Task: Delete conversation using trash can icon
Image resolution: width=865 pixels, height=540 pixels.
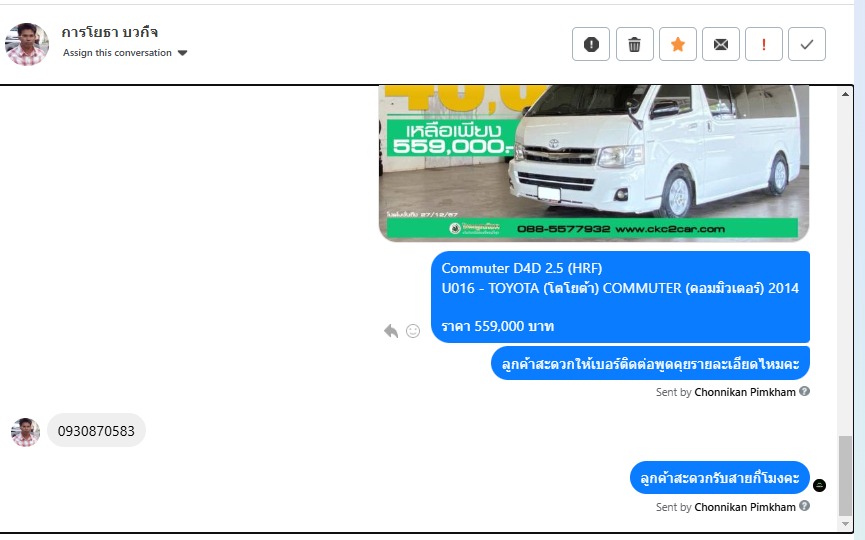Action: click(634, 44)
